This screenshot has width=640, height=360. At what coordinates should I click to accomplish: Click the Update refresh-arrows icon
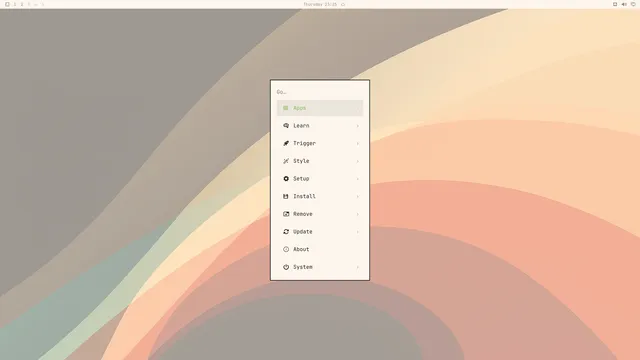tap(286, 231)
